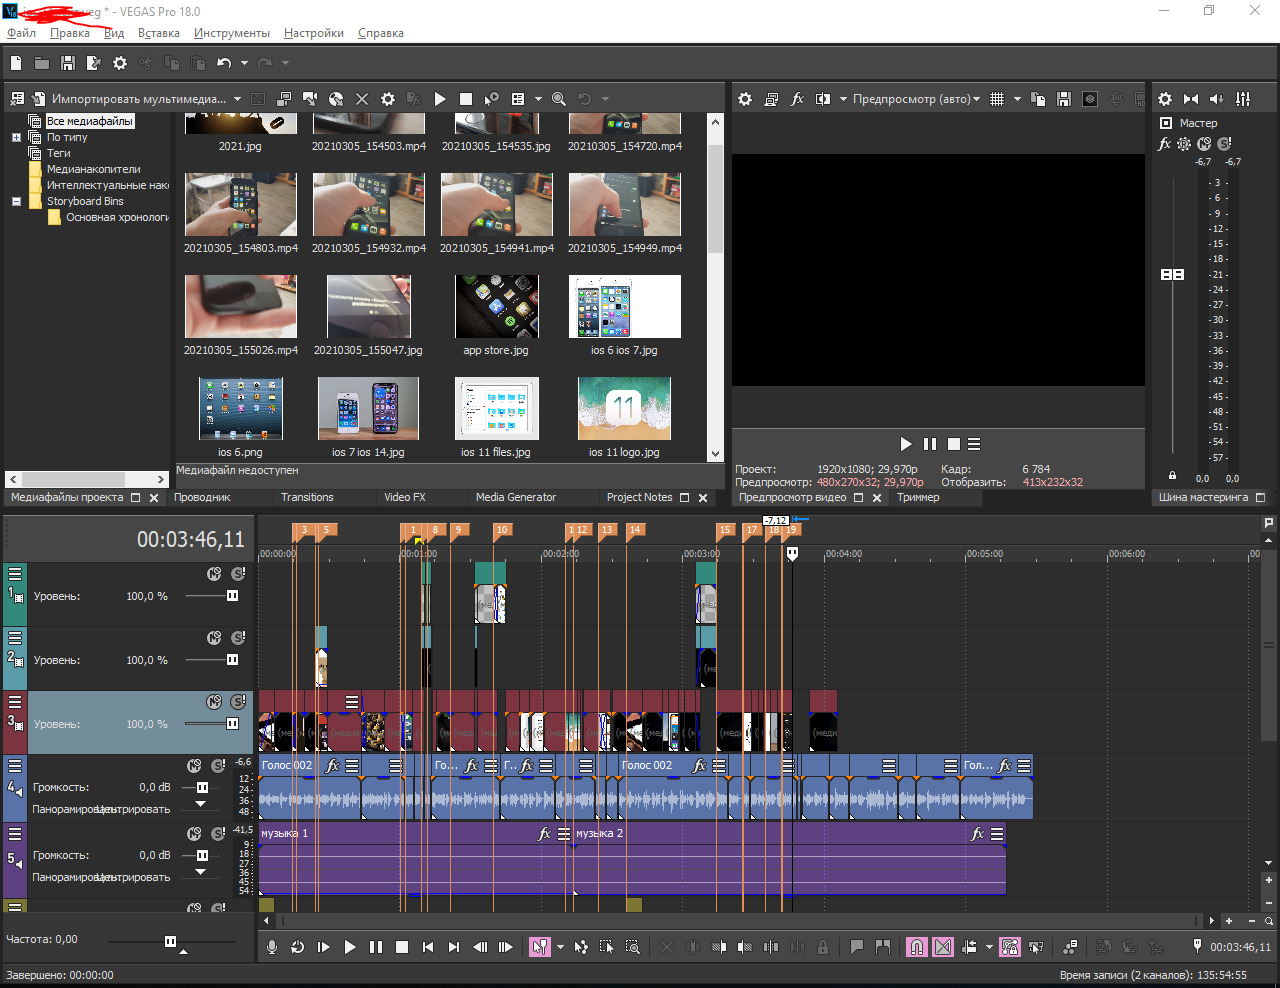Switch to the Триммер tab

click(918, 497)
